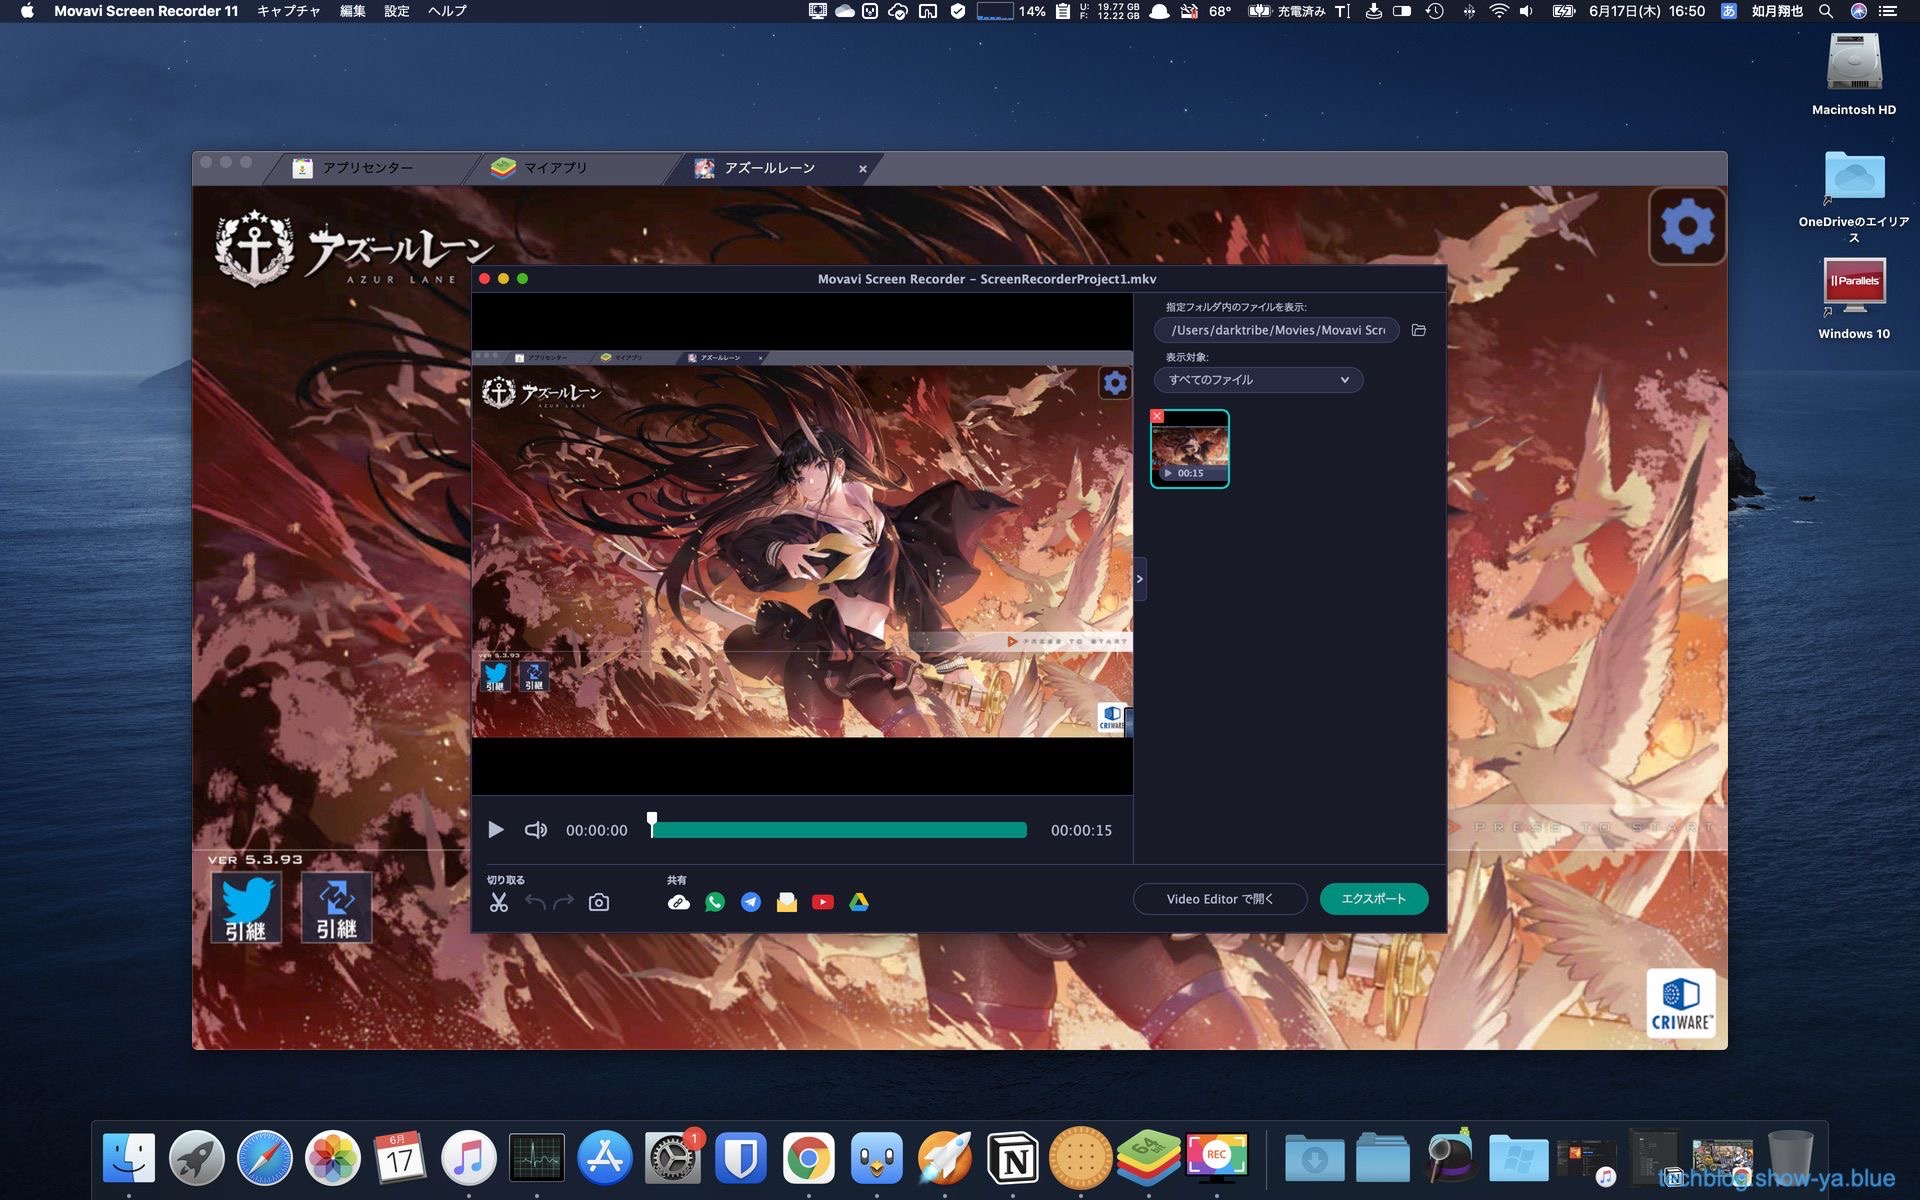Open the 設定 menu in the menu bar
The height and width of the screenshot is (1200, 1920).
pos(397,11)
